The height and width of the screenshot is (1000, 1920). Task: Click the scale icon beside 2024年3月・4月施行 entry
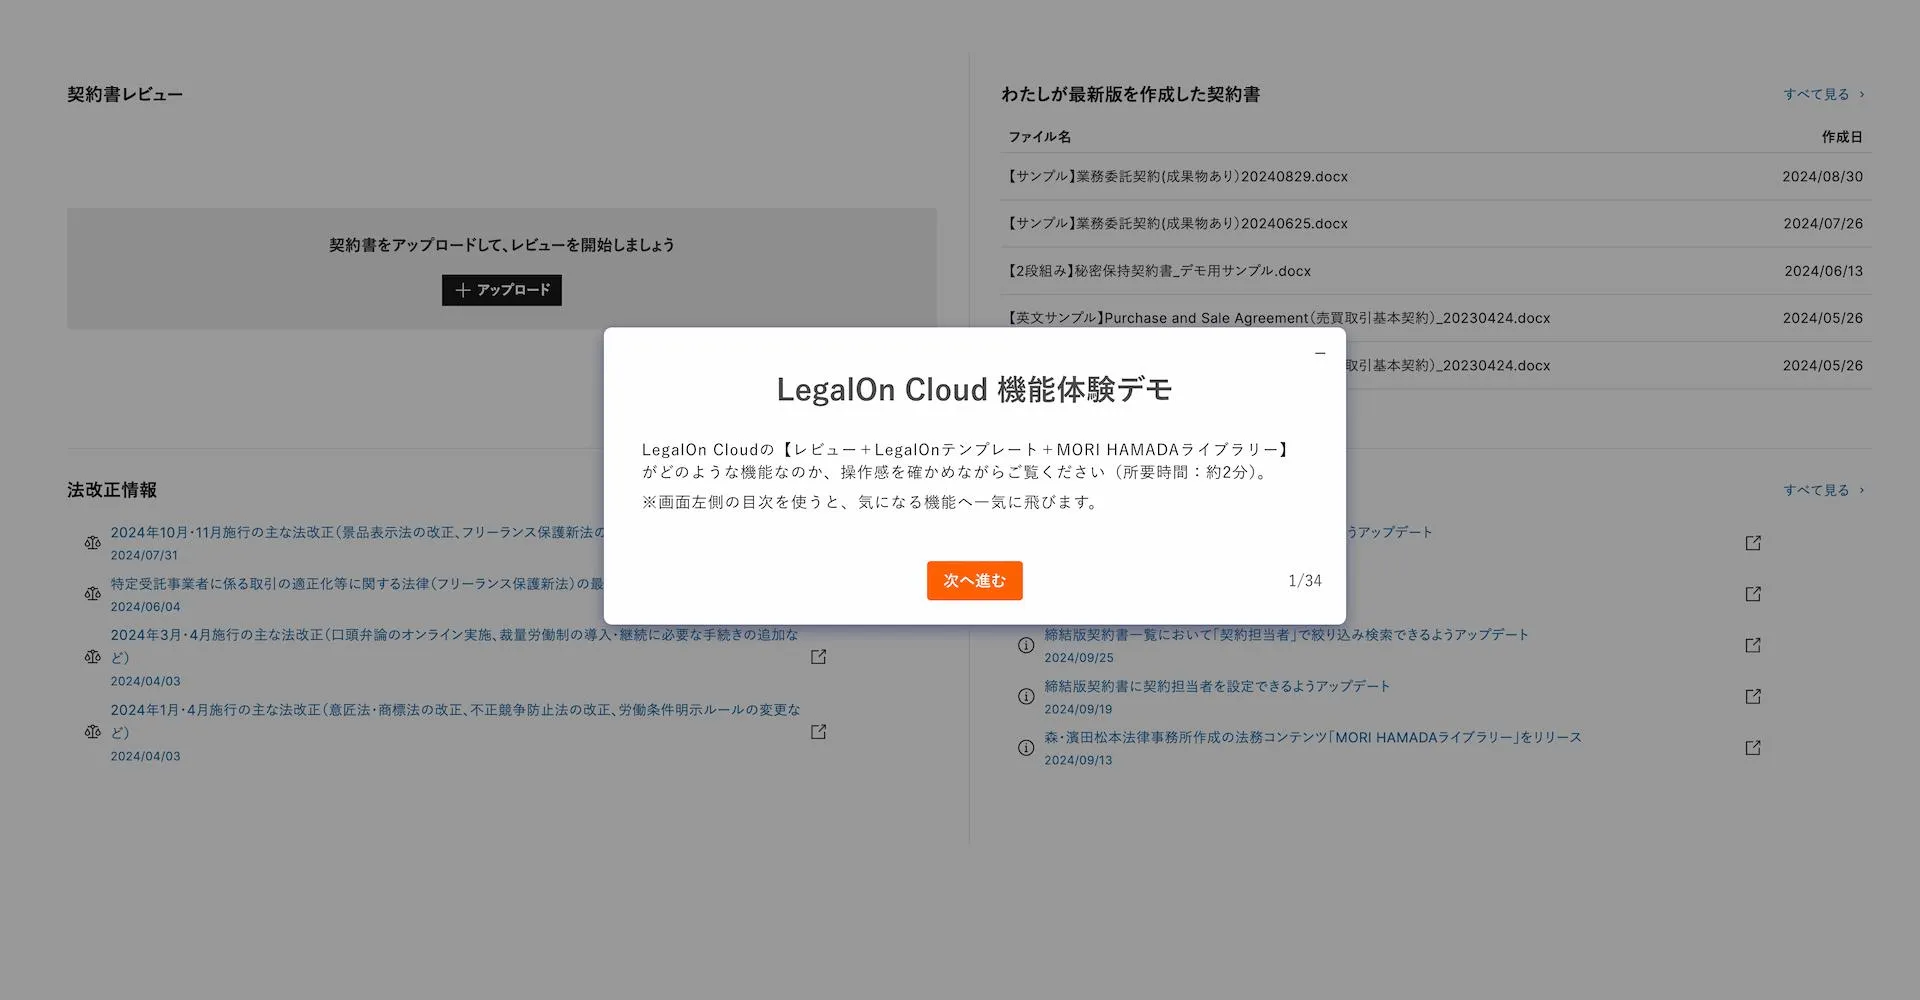pos(93,657)
